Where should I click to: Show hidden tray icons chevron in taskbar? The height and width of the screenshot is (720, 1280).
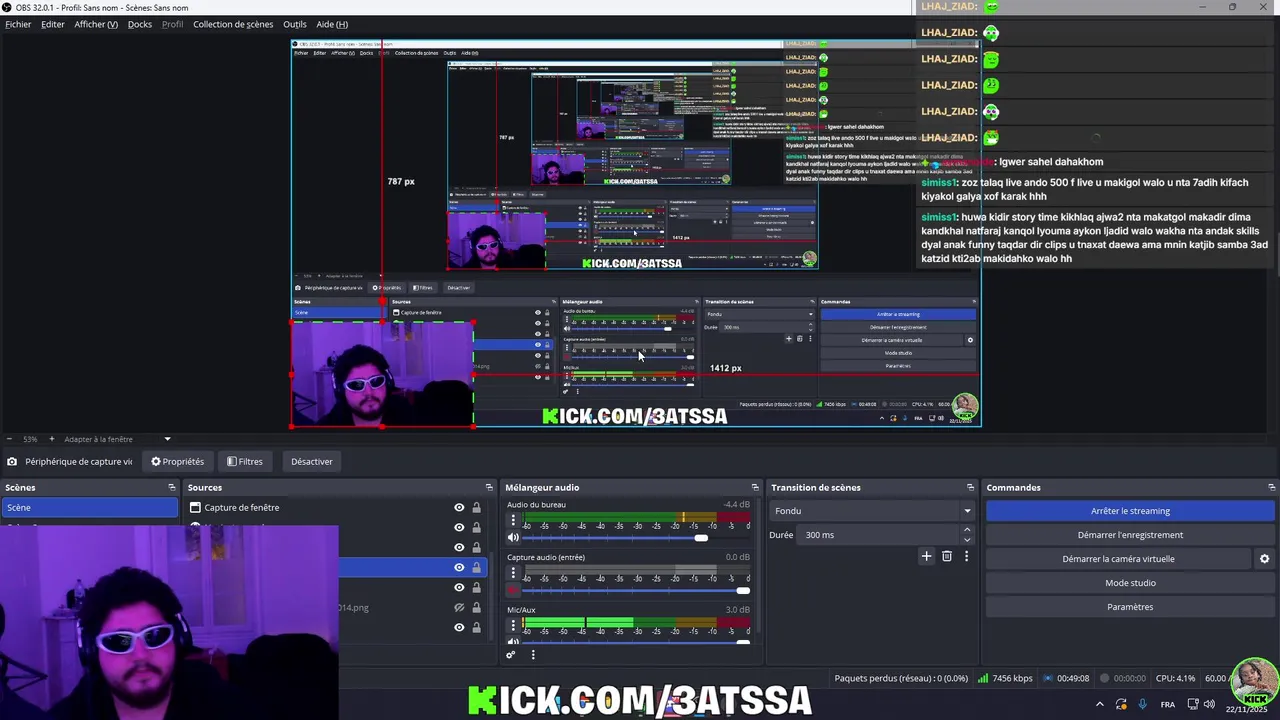(x=1100, y=704)
